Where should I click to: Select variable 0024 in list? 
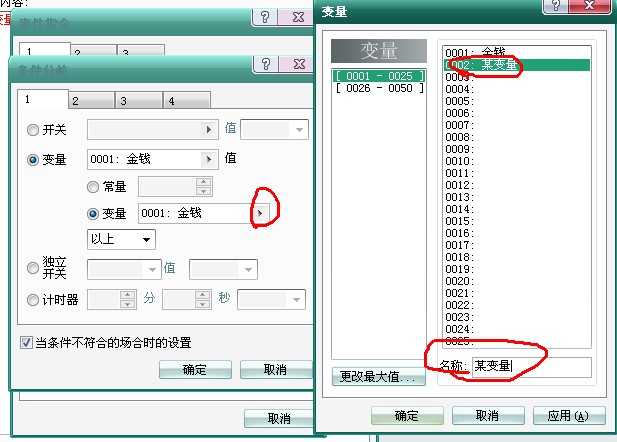pyautogui.click(x=517, y=329)
